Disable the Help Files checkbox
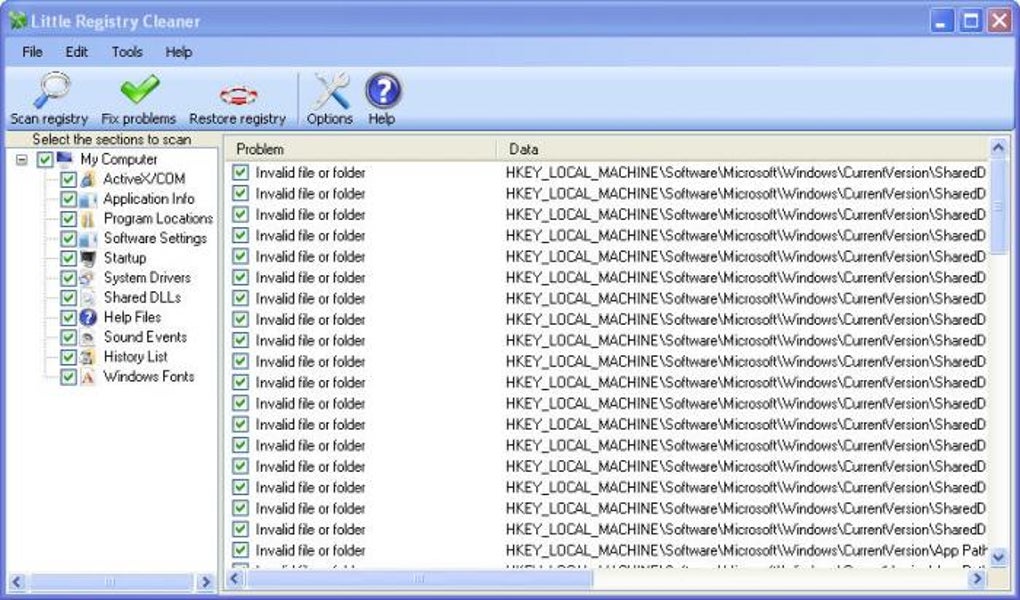The image size is (1020, 600). [68, 318]
